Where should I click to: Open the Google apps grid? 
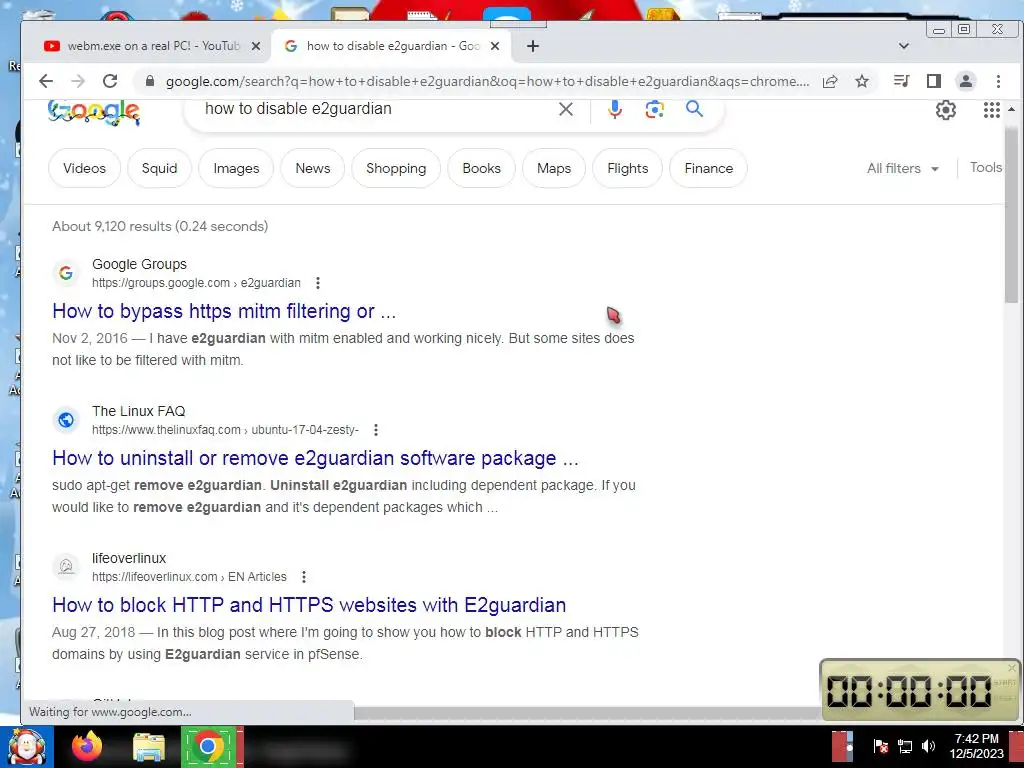pyautogui.click(x=991, y=110)
